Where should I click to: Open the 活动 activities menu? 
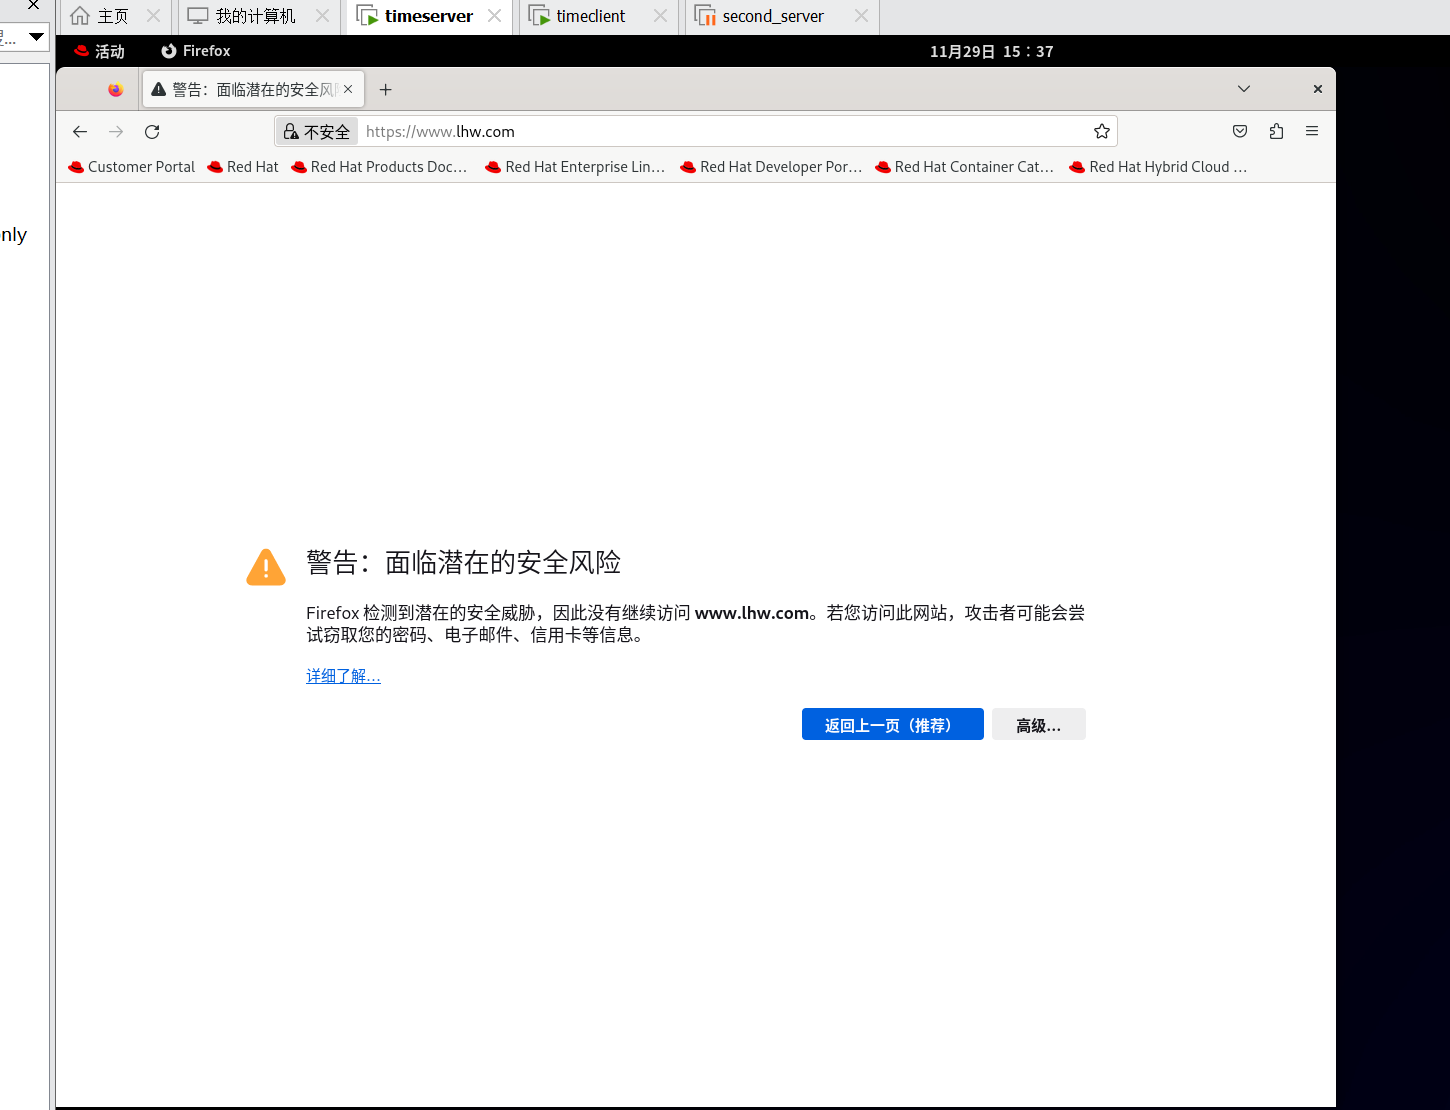click(x=99, y=51)
